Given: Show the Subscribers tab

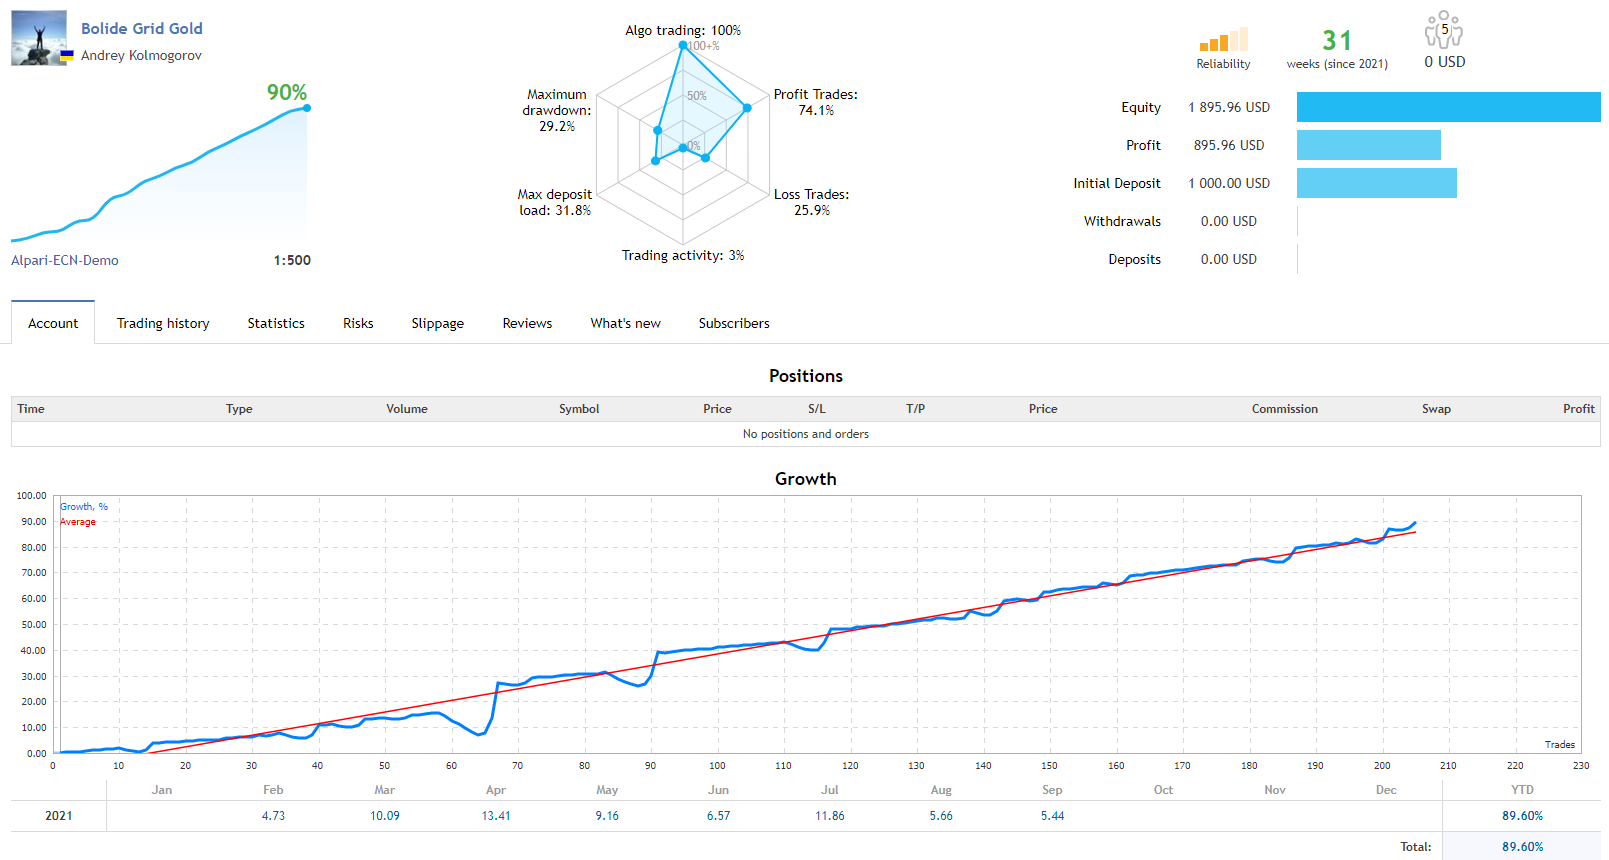Looking at the screenshot, I should 734,323.
